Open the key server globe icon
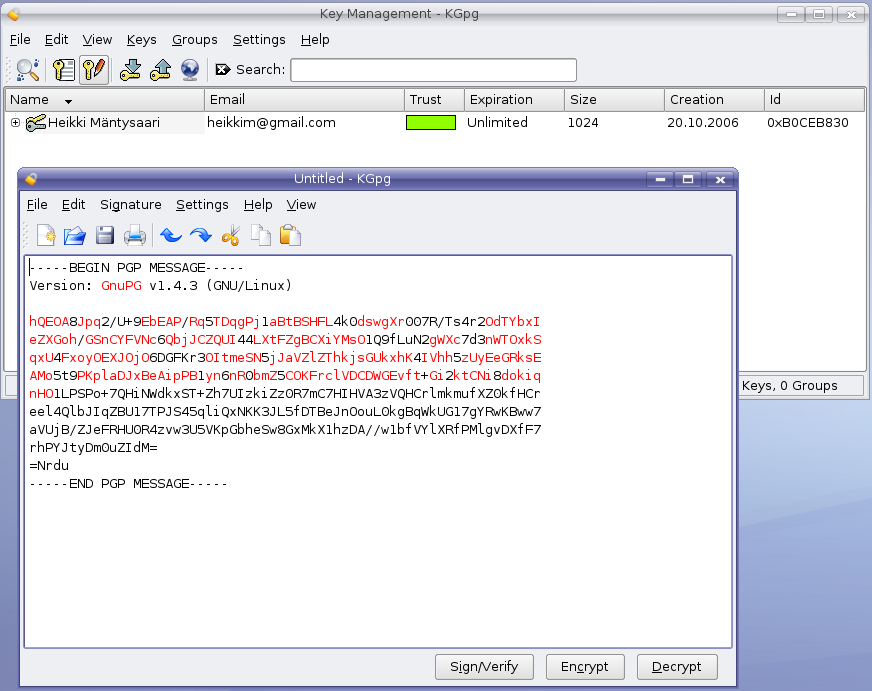 pyautogui.click(x=190, y=70)
